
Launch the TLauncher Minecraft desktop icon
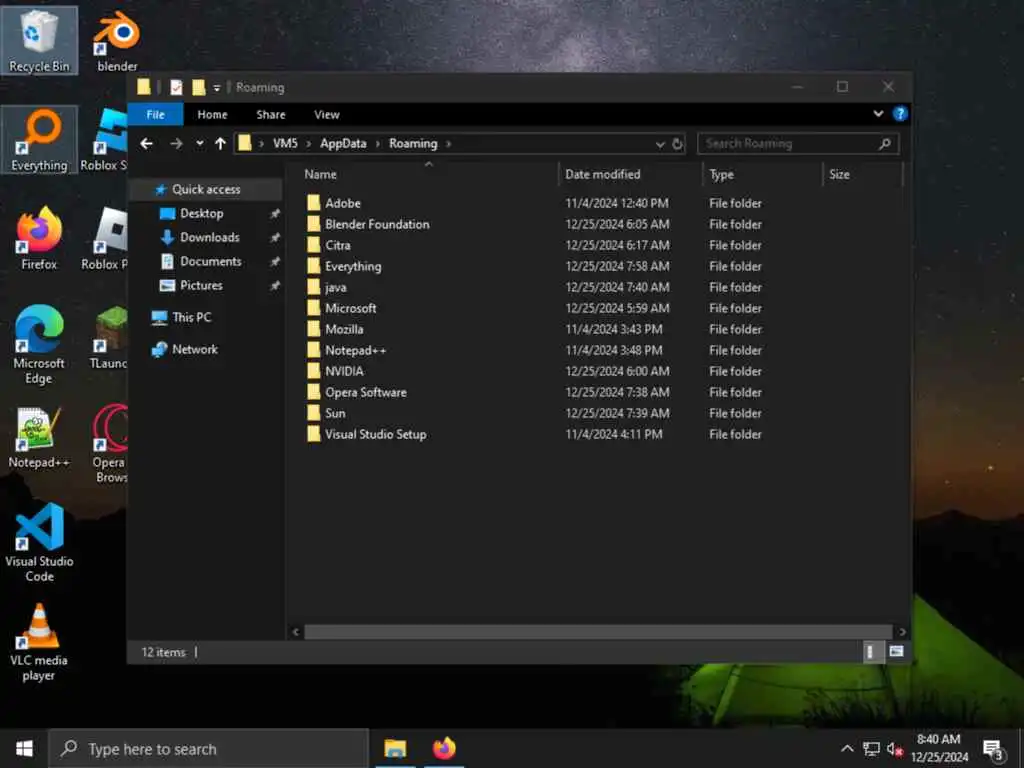point(110,338)
